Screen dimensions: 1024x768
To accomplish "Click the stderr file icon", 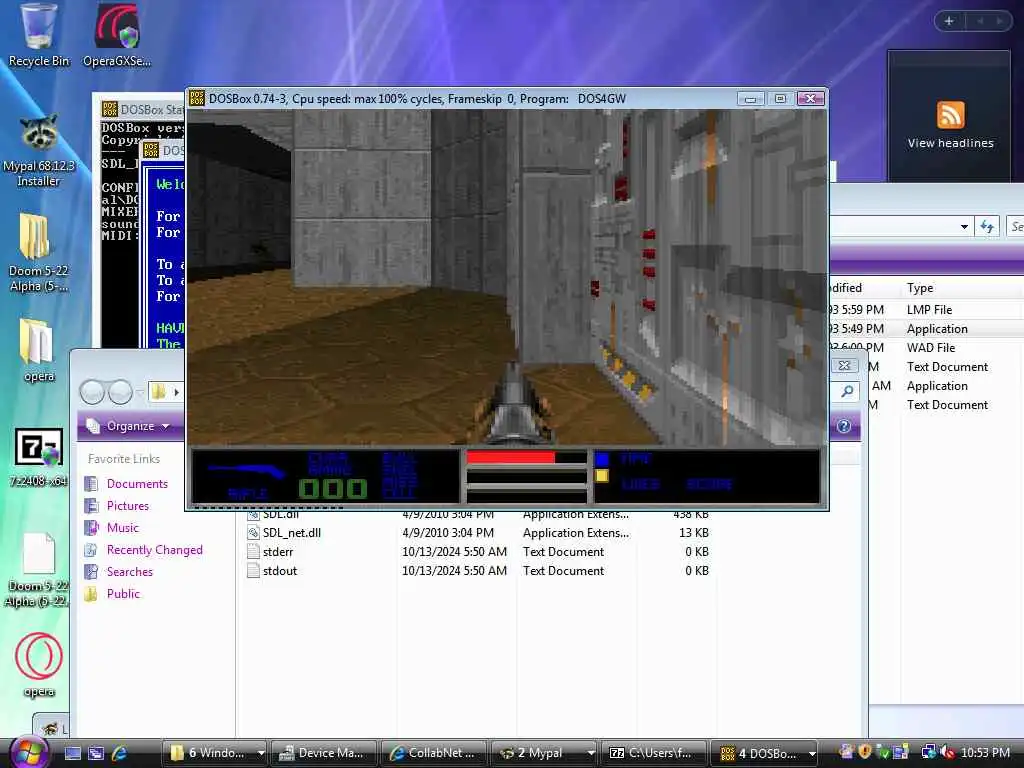I will (x=253, y=552).
